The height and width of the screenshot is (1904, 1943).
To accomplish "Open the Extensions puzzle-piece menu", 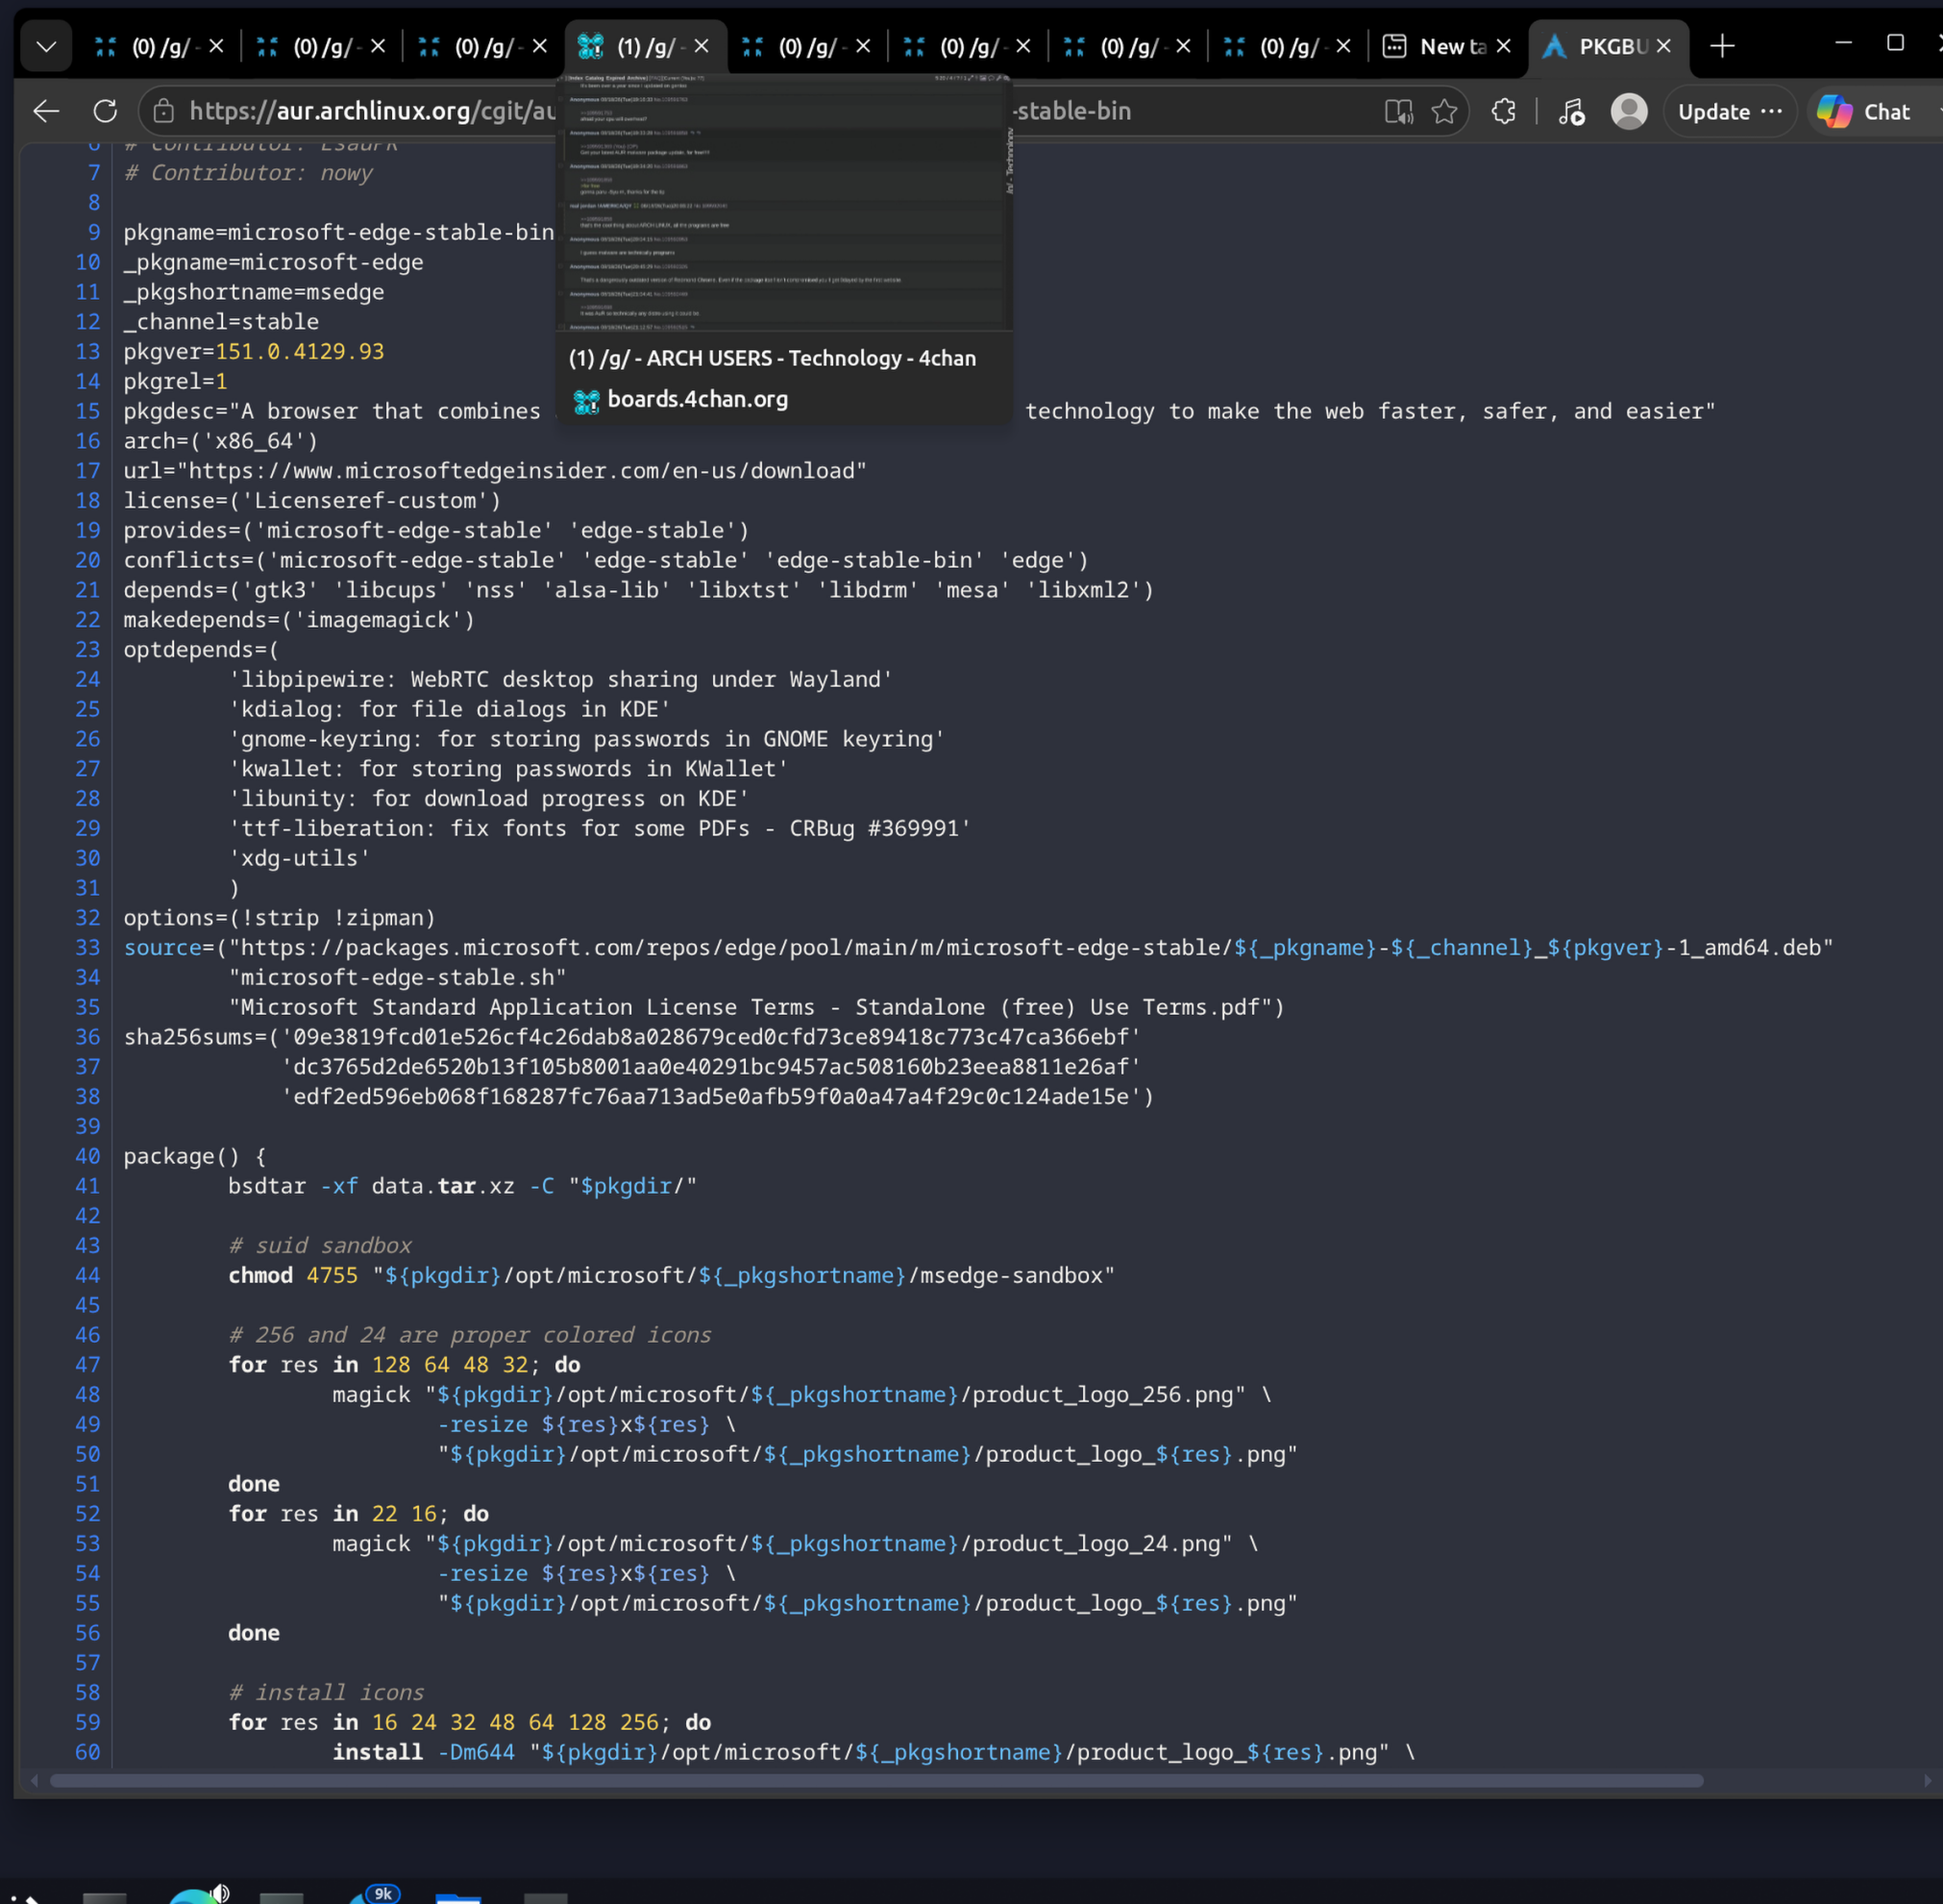I will click(1503, 111).
